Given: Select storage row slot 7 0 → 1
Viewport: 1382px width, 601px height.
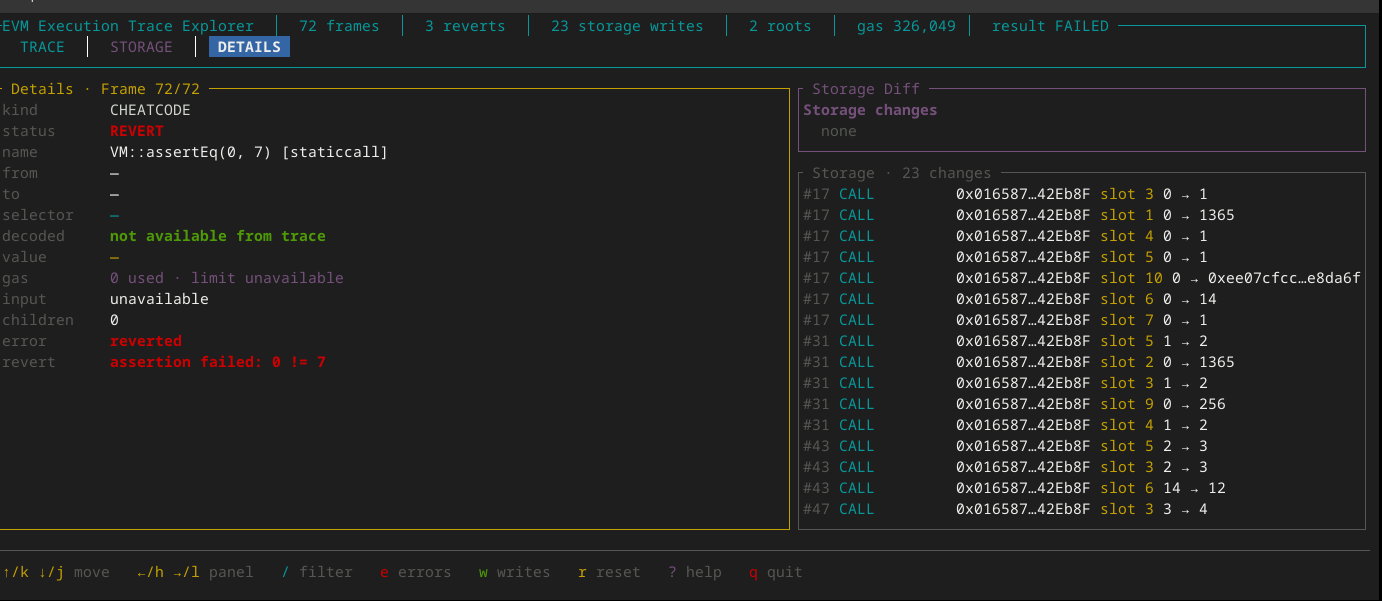Looking at the screenshot, I should (1082, 320).
